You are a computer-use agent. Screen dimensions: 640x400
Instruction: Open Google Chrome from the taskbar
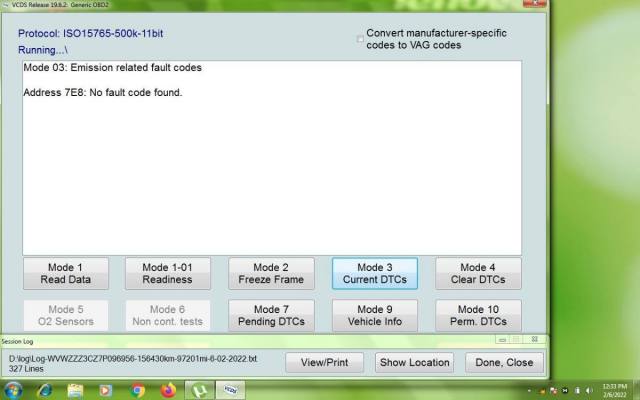click(x=138, y=390)
